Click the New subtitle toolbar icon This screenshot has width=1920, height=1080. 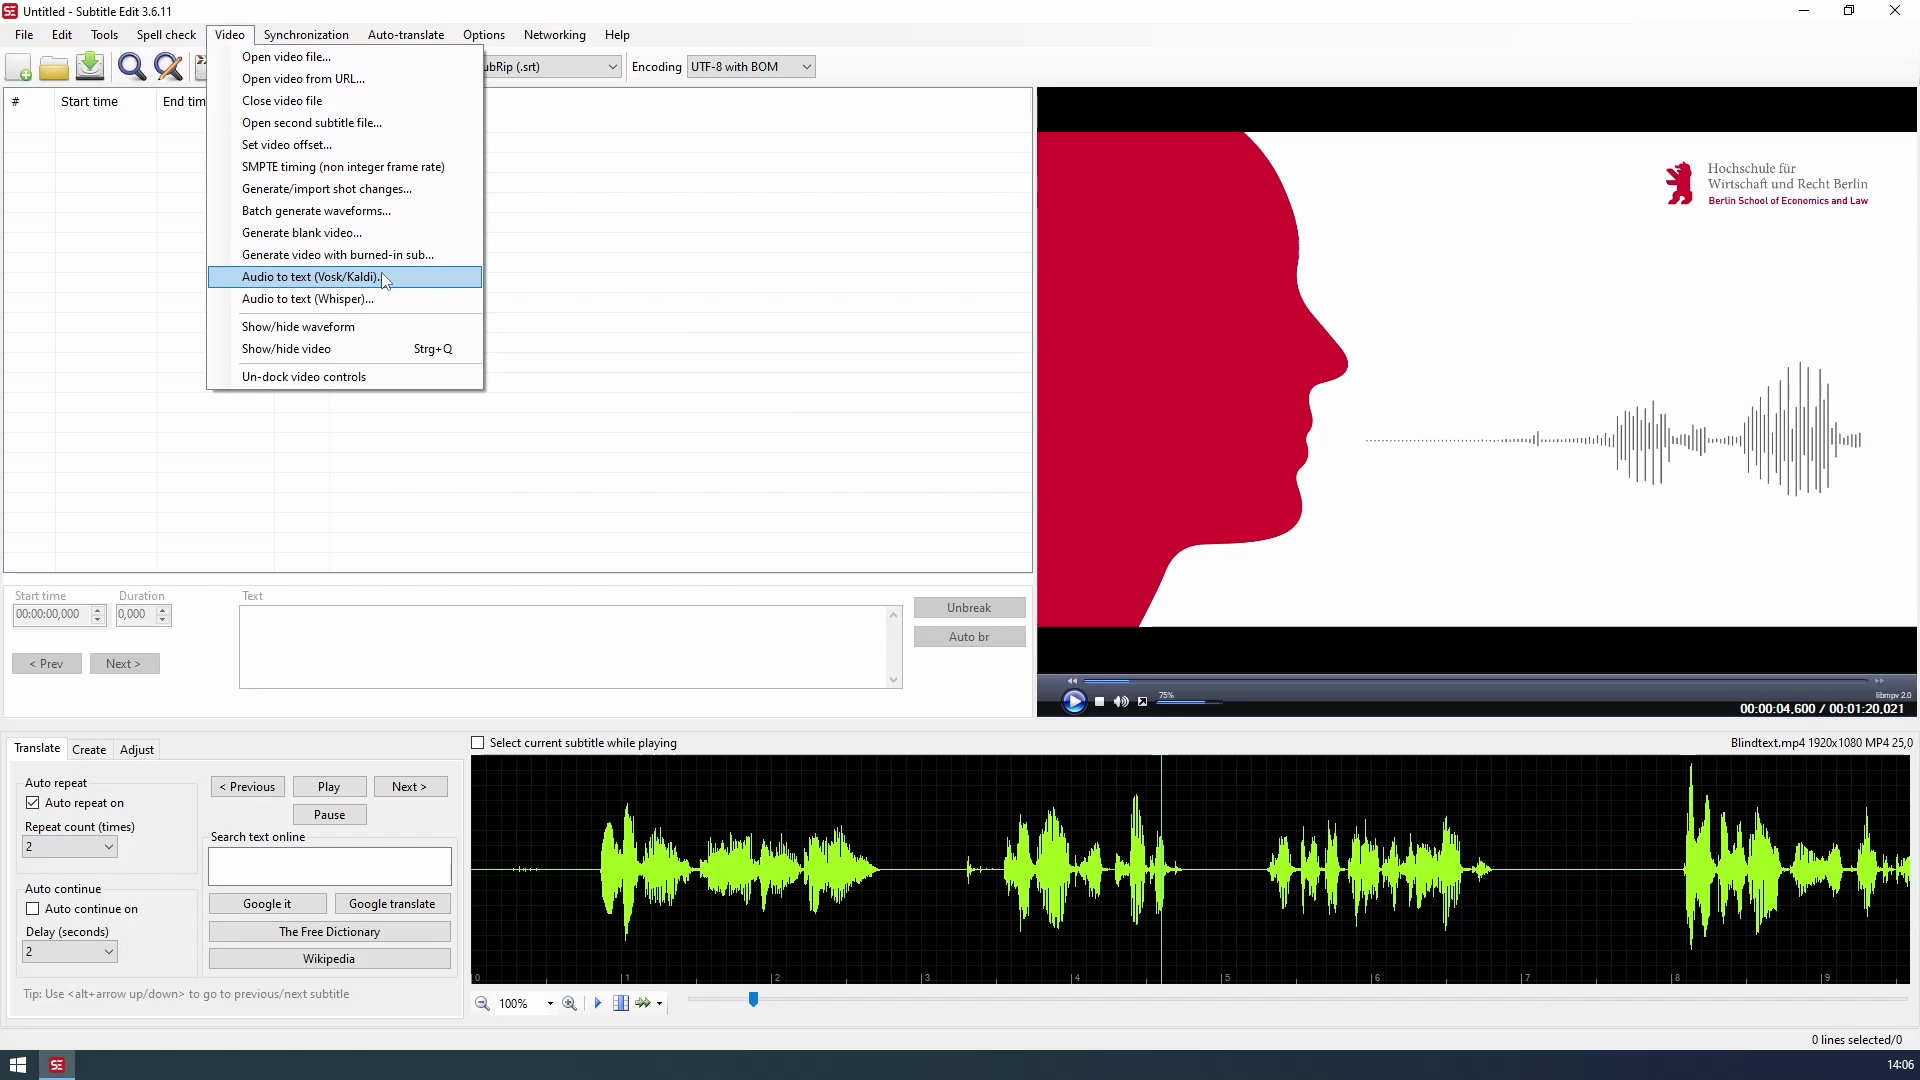[x=18, y=67]
